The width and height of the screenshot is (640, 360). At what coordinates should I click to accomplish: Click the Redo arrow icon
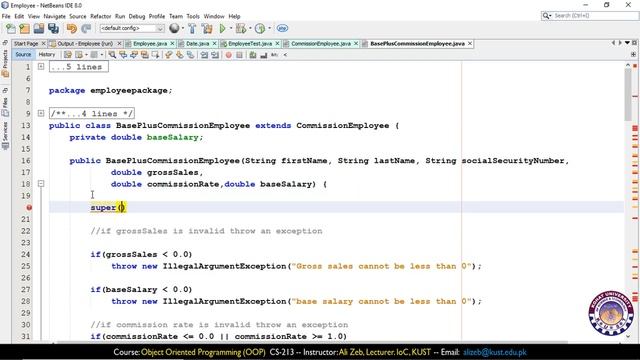pos(86,28)
